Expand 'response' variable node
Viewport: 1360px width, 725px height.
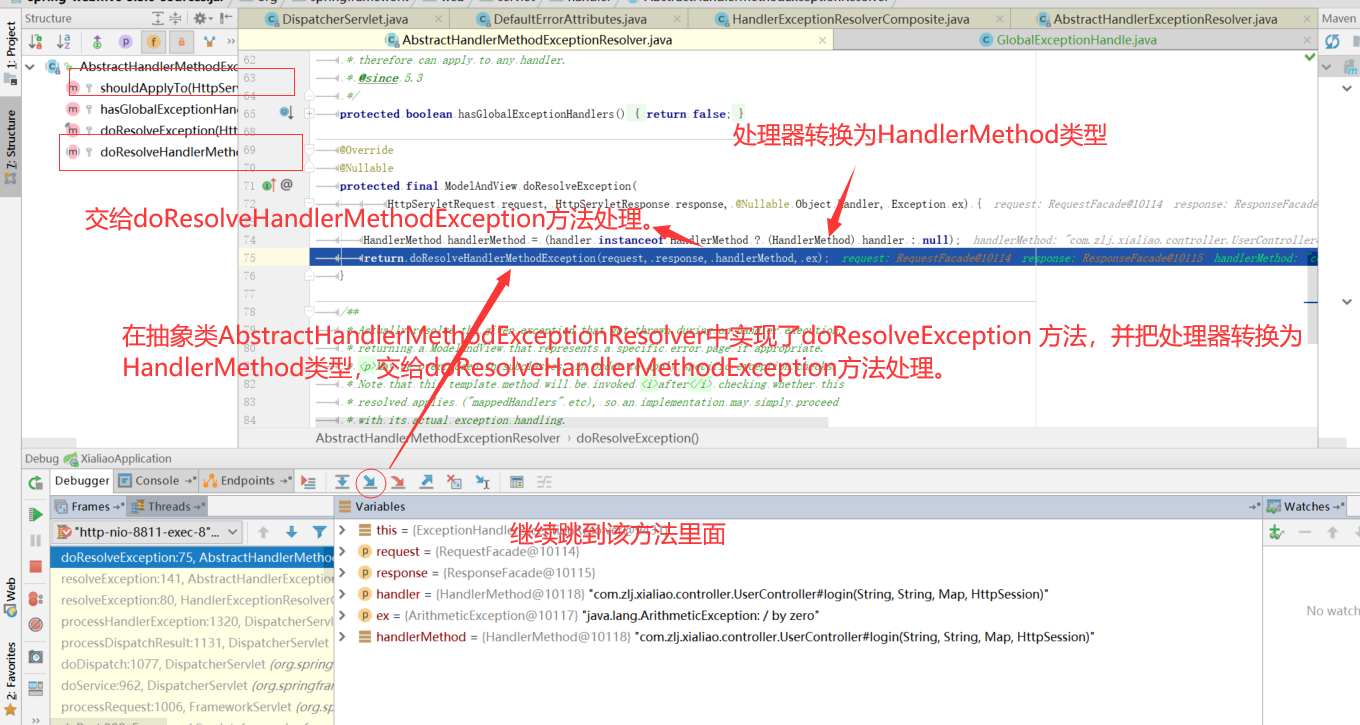[x=342, y=573]
